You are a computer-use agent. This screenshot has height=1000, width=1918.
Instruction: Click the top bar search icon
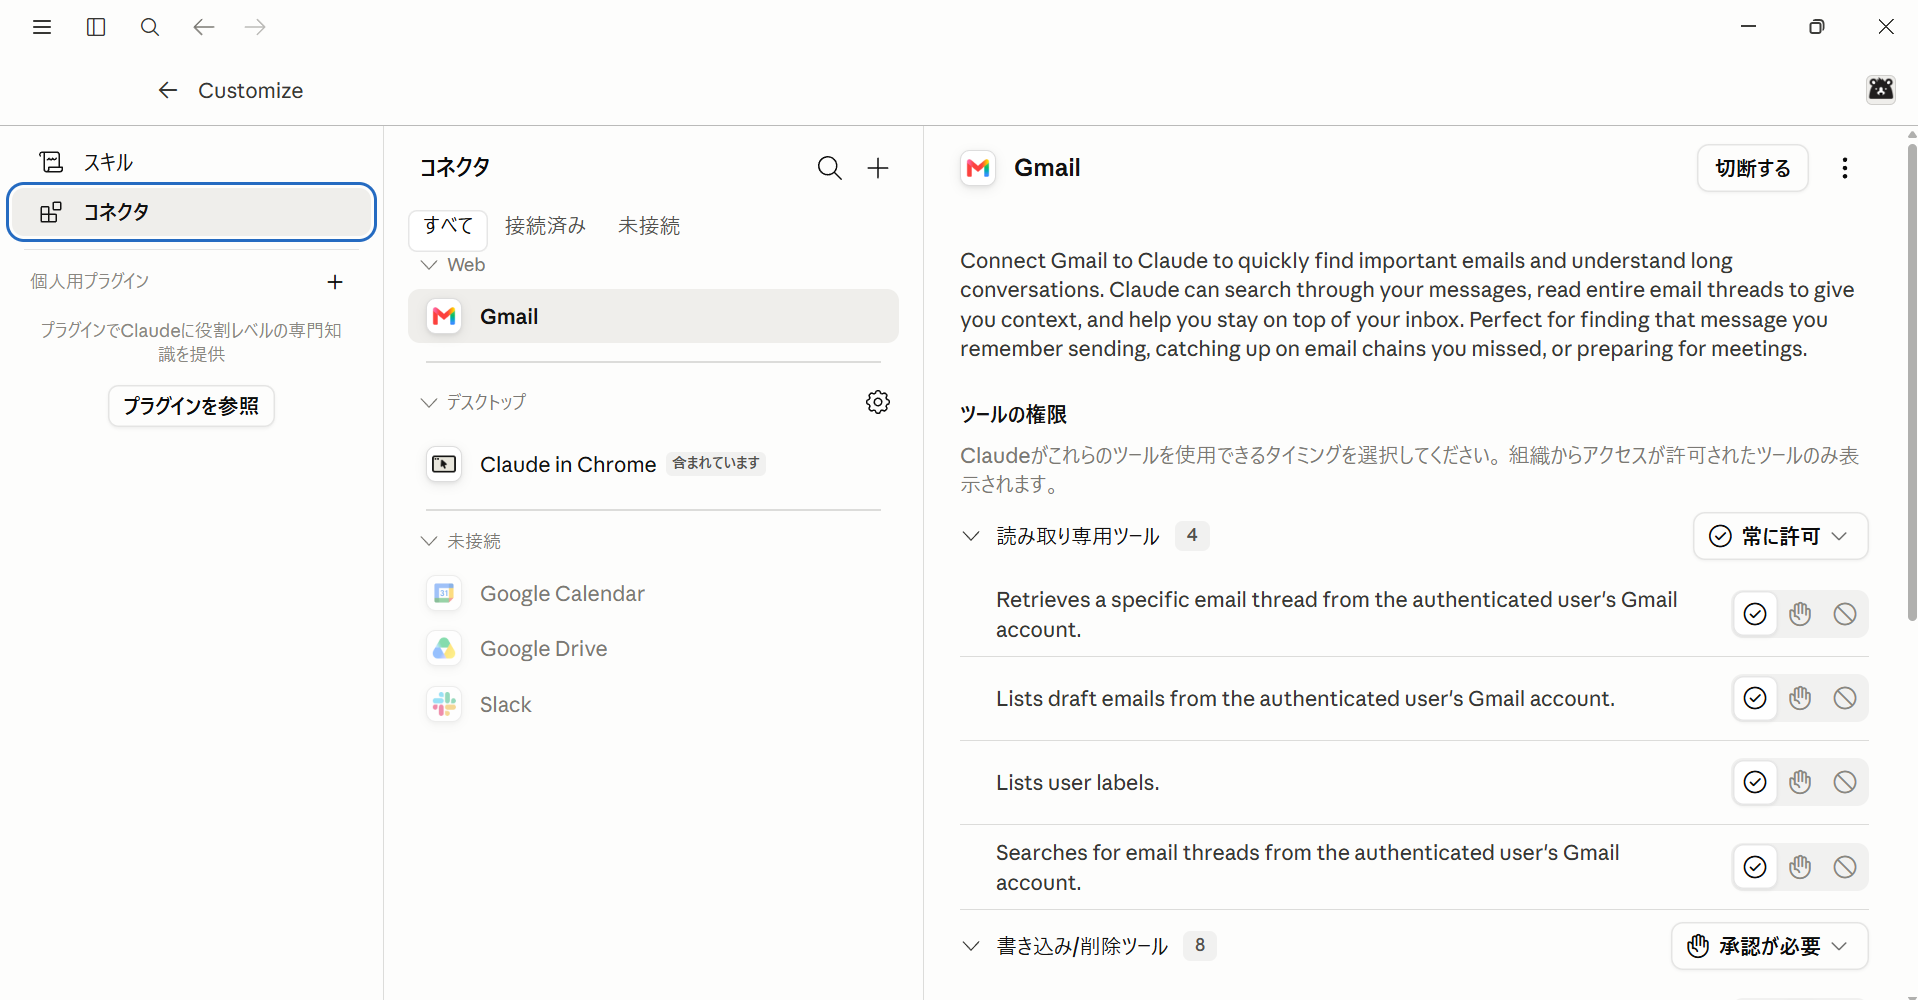tap(150, 27)
